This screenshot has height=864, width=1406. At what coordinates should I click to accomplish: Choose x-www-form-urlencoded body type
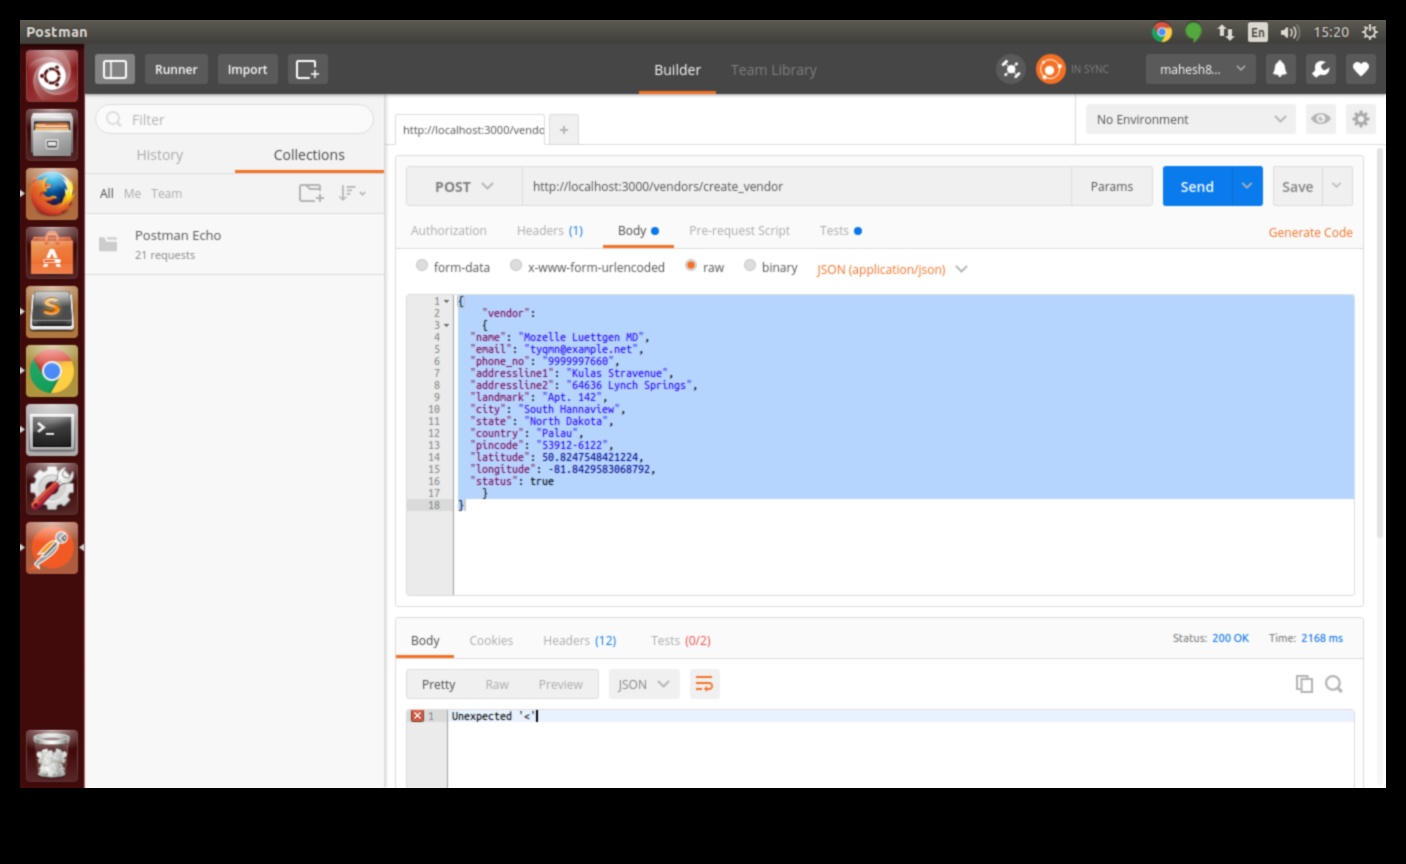point(516,266)
